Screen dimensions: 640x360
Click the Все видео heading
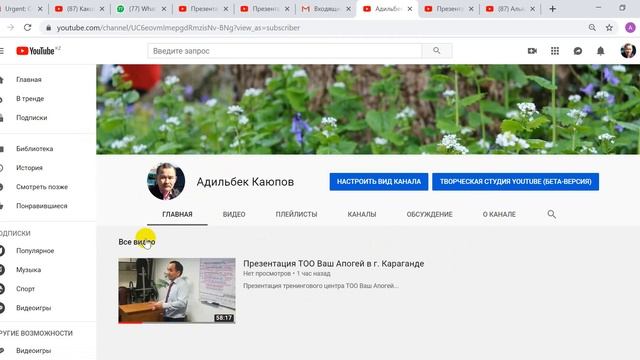pyautogui.click(x=137, y=242)
